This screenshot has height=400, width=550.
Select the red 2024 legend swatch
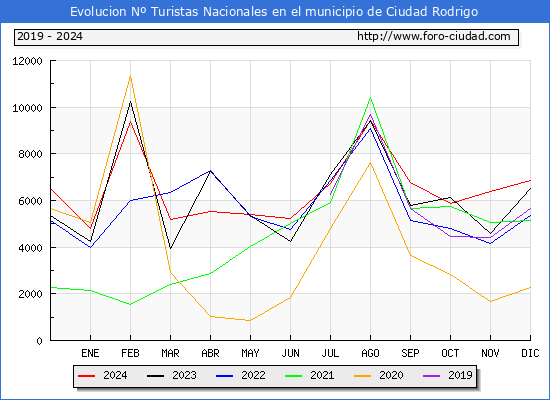pyautogui.click(x=86, y=376)
